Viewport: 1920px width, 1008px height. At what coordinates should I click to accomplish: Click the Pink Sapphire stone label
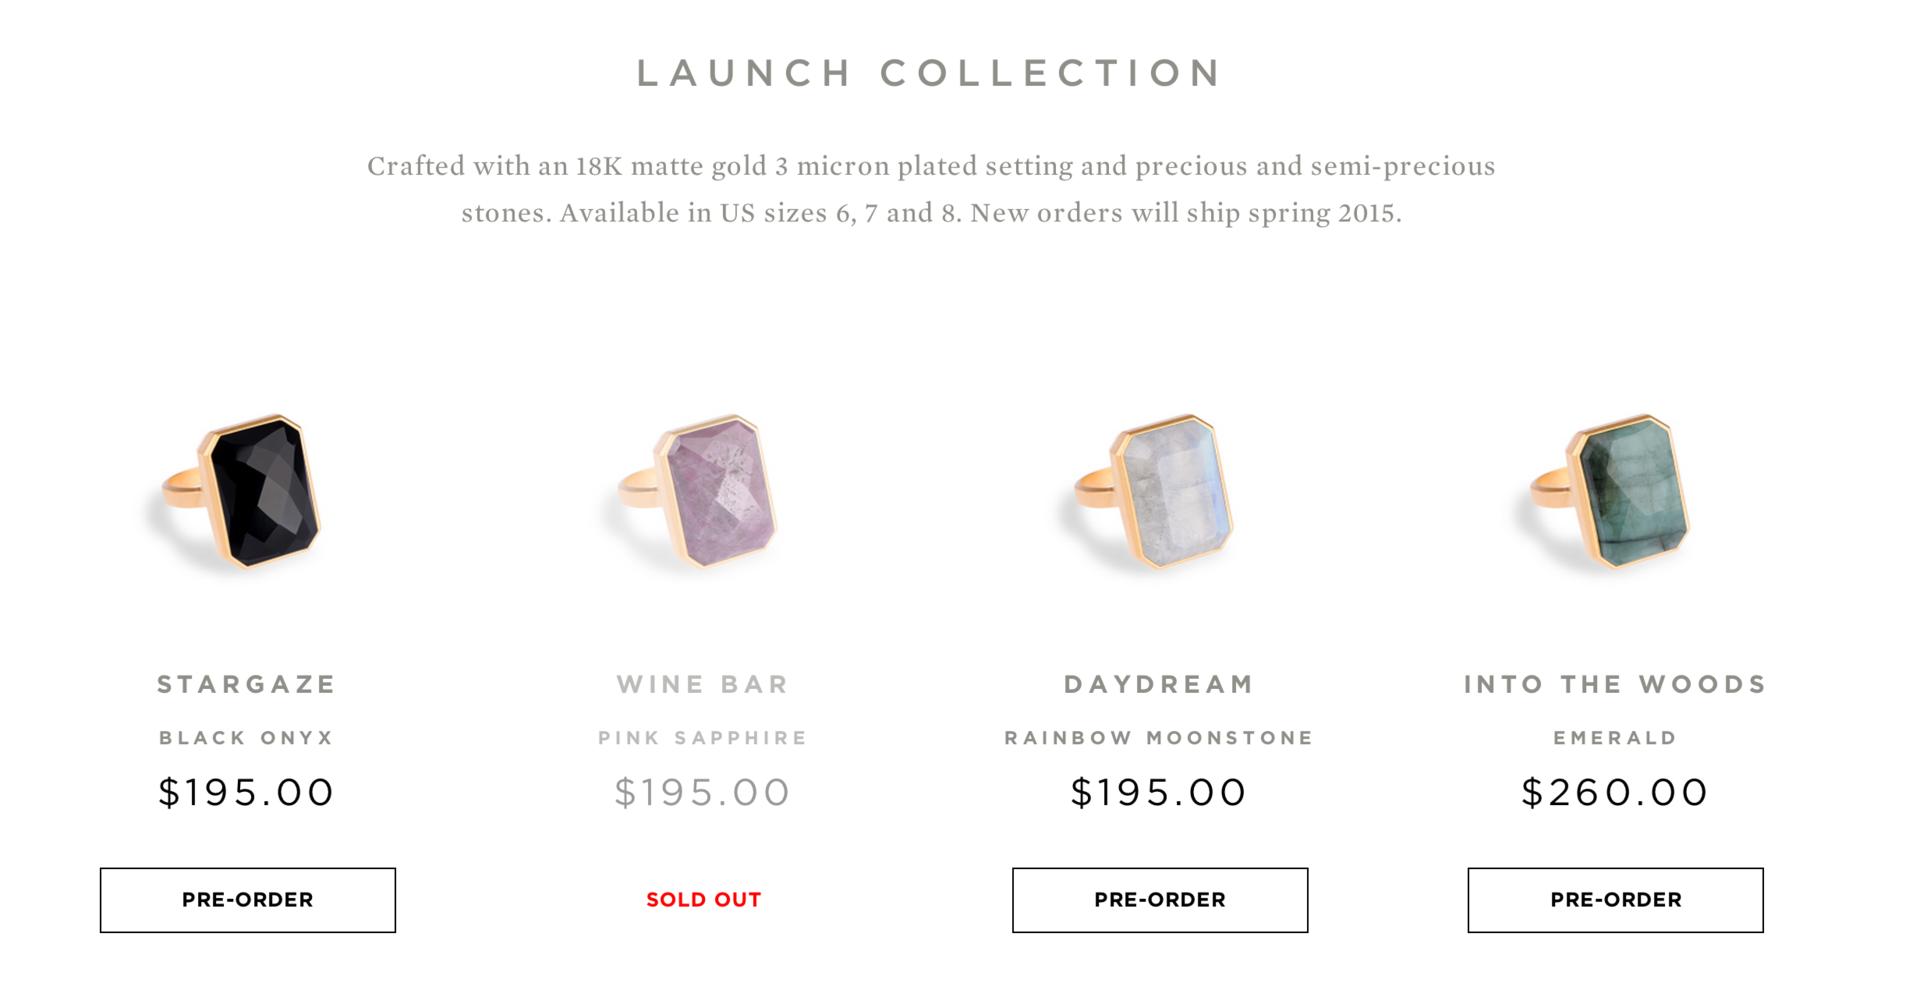point(703,738)
